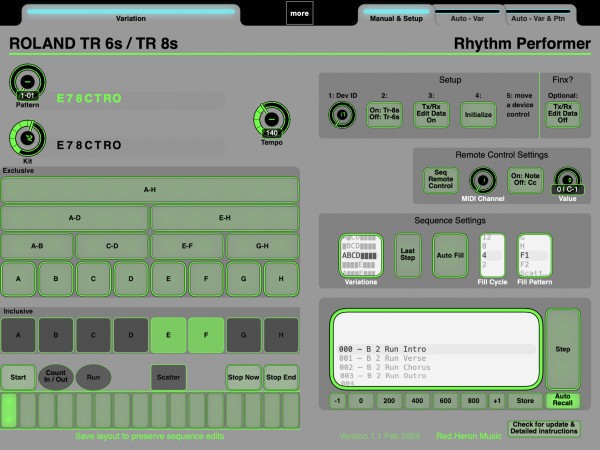Click the Dev ID knob
600x450 pixels.
[x=342, y=114]
